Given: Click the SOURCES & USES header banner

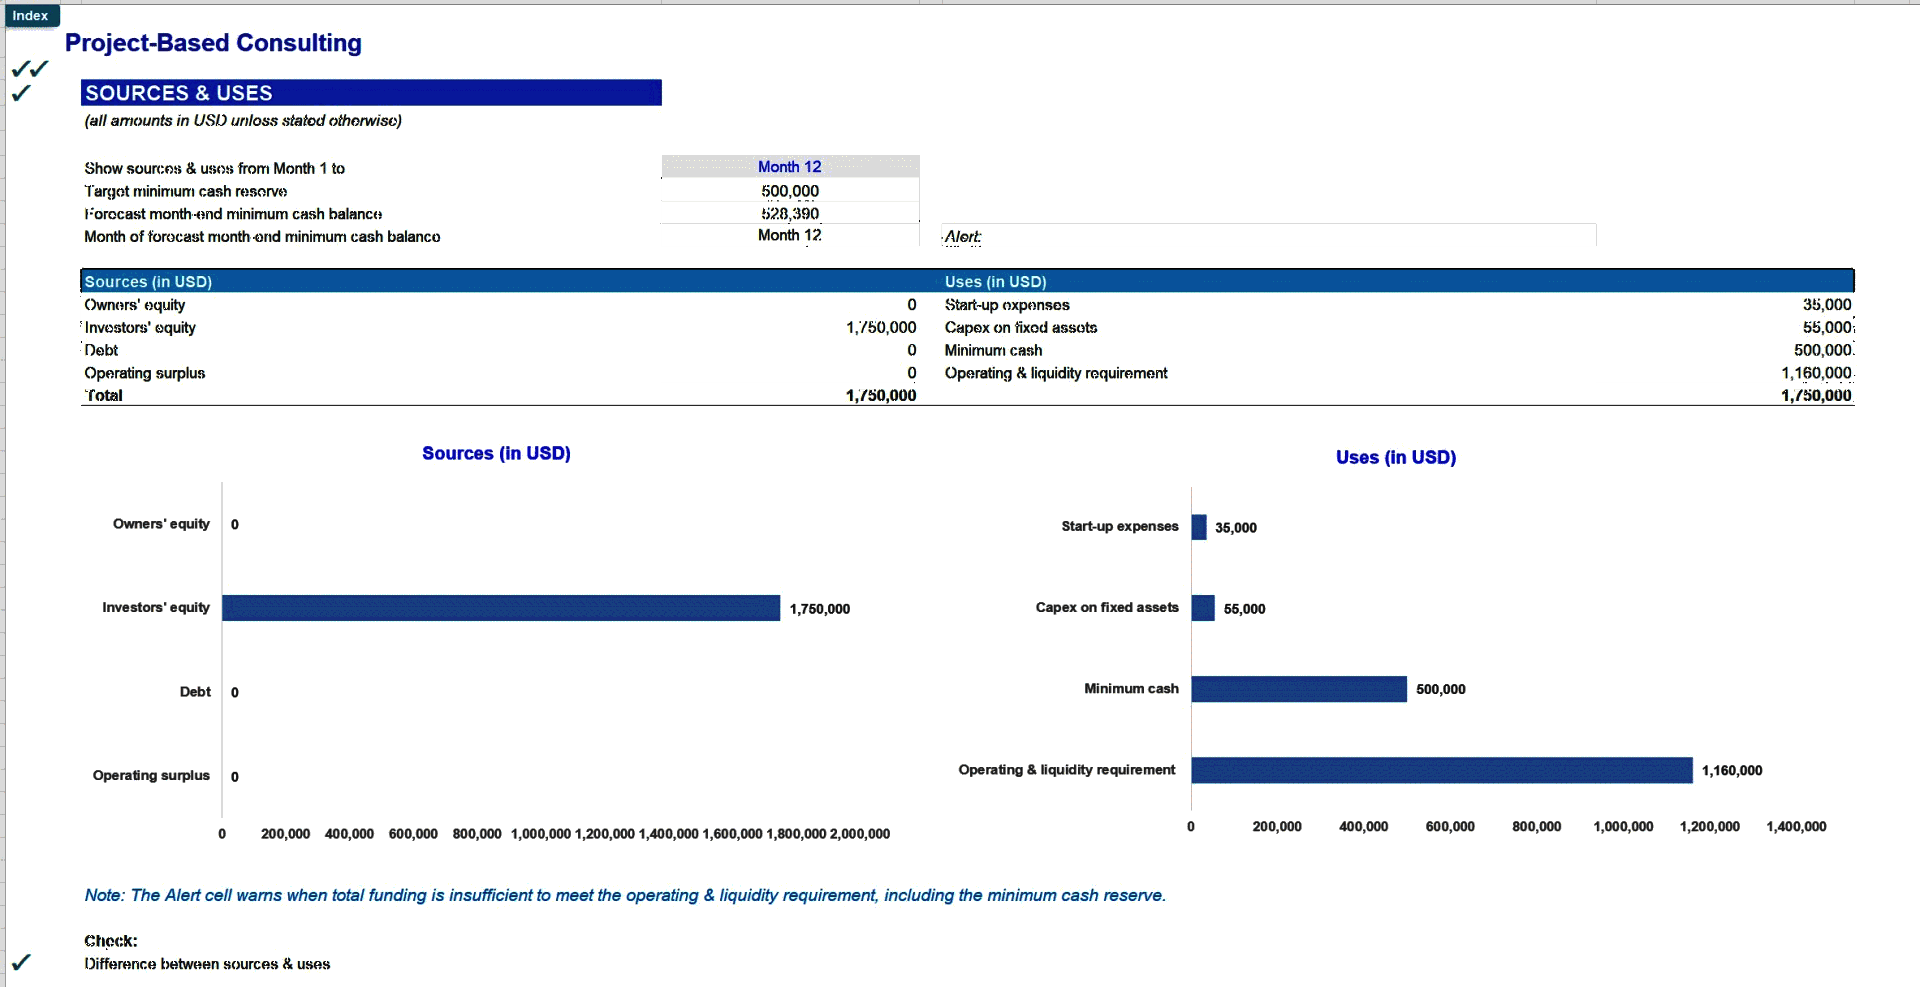Looking at the screenshot, I should (x=370, y=92).
